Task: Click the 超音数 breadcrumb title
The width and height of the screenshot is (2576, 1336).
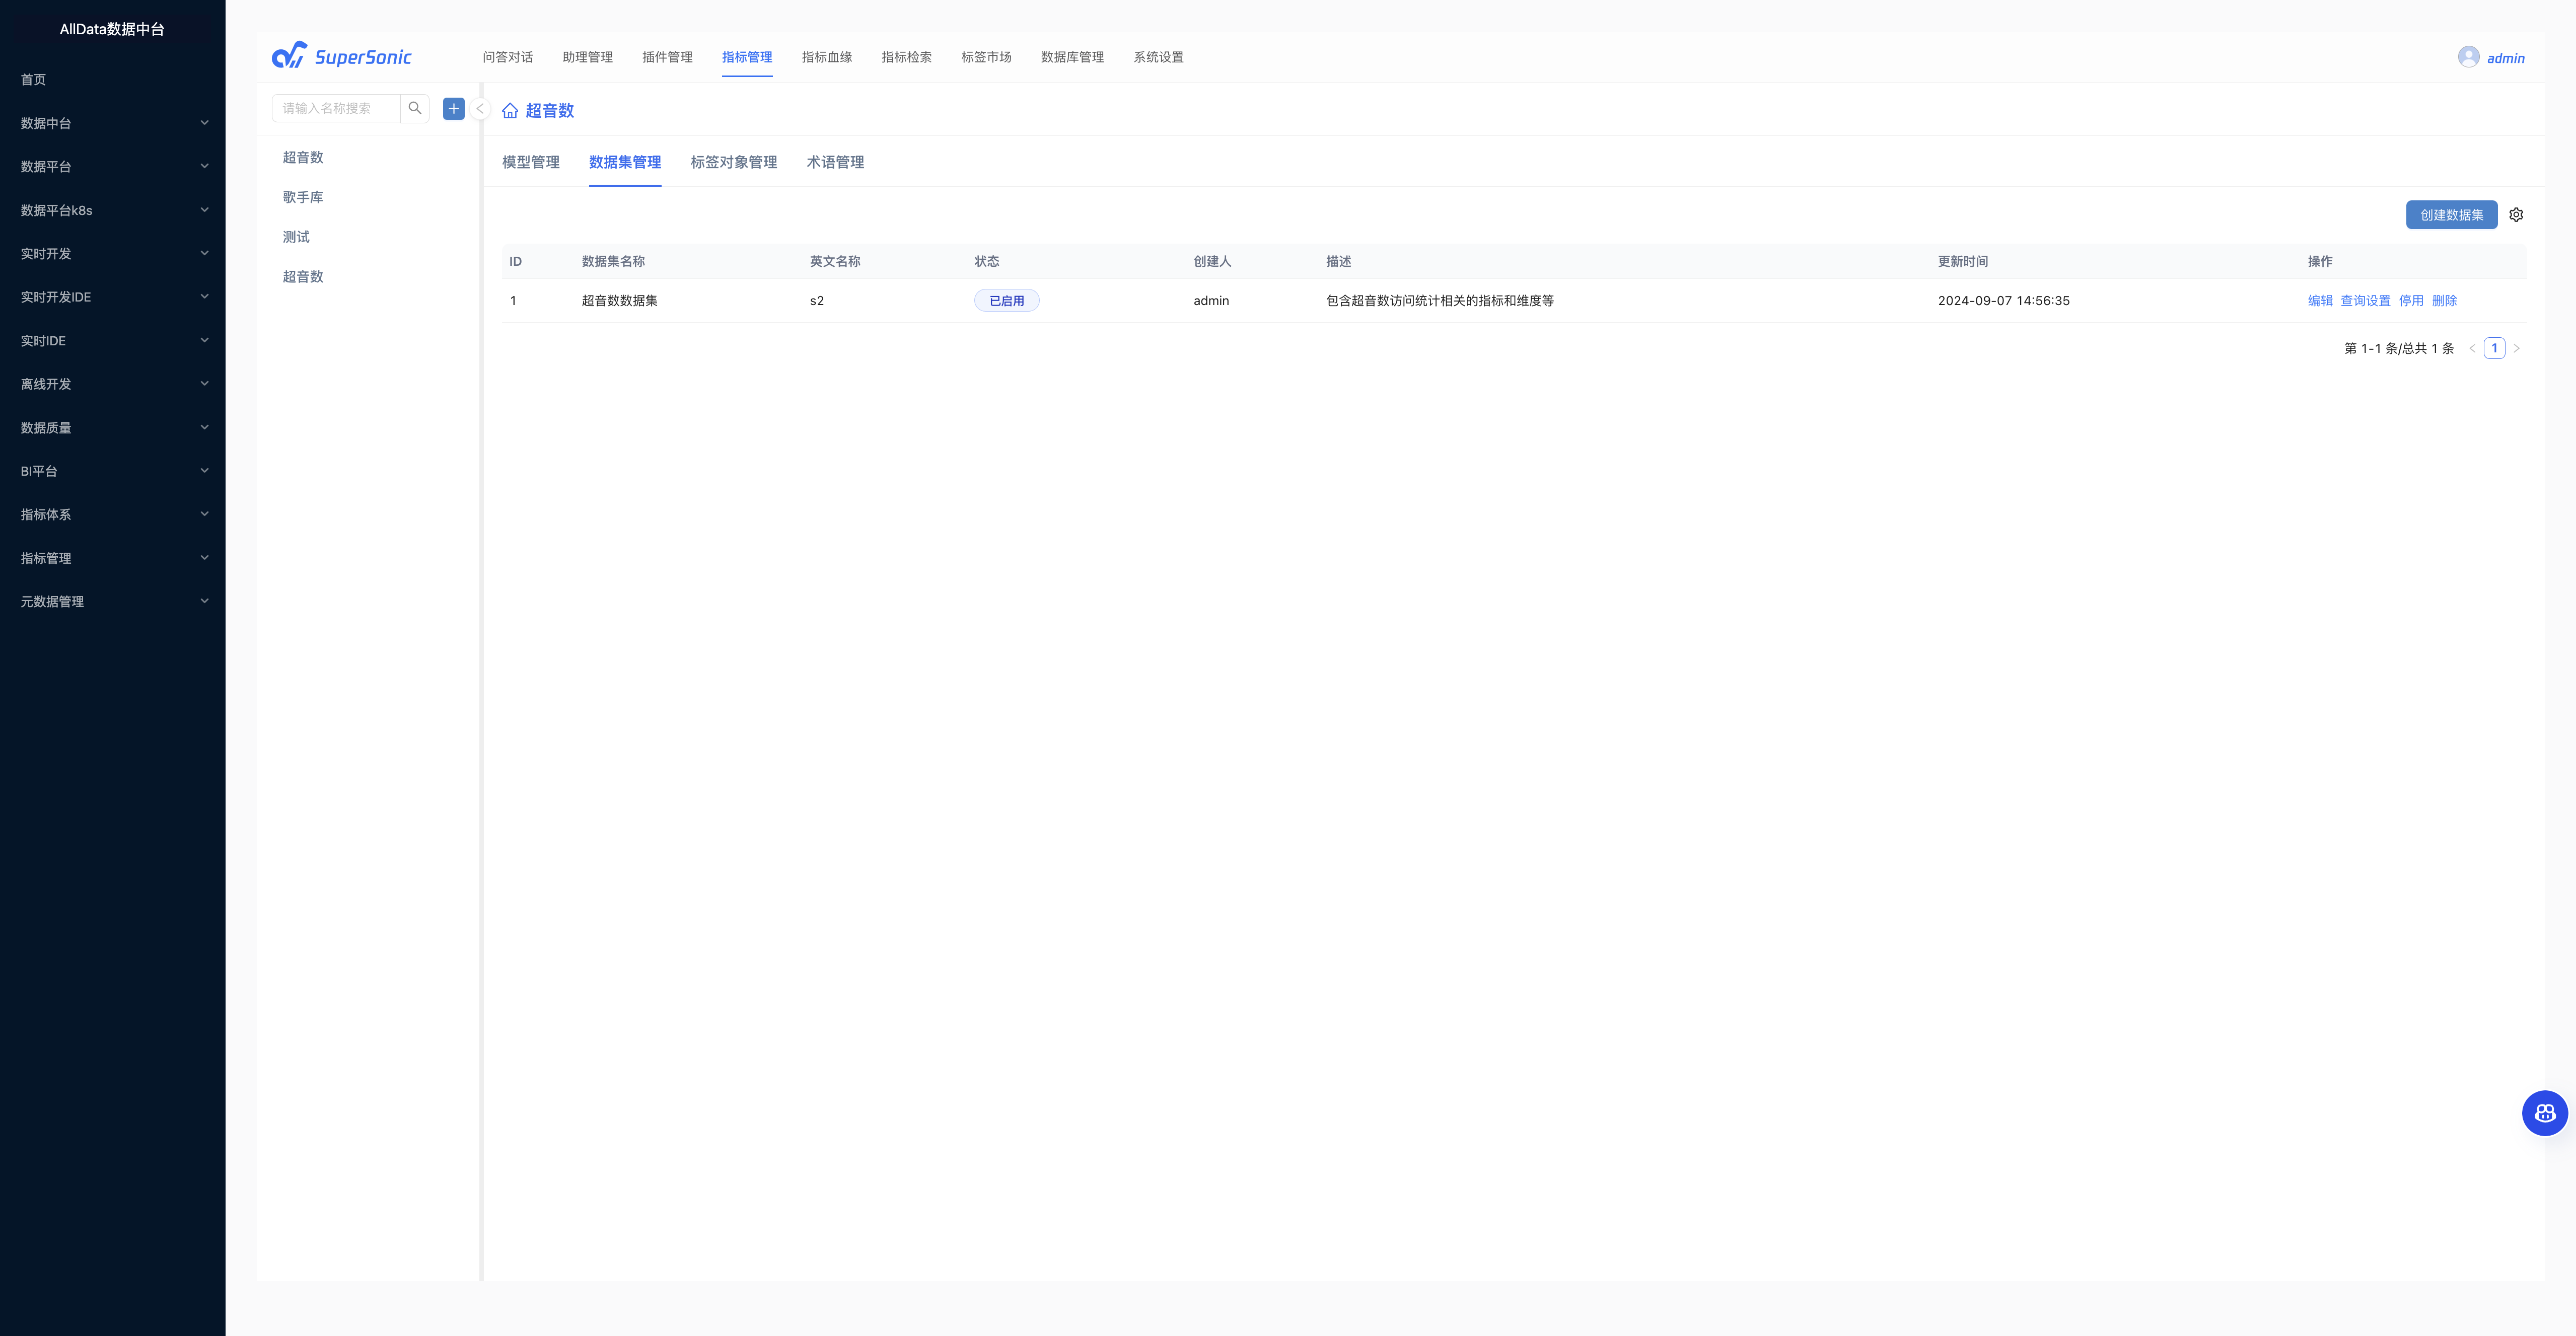Action: click(550, 111)
